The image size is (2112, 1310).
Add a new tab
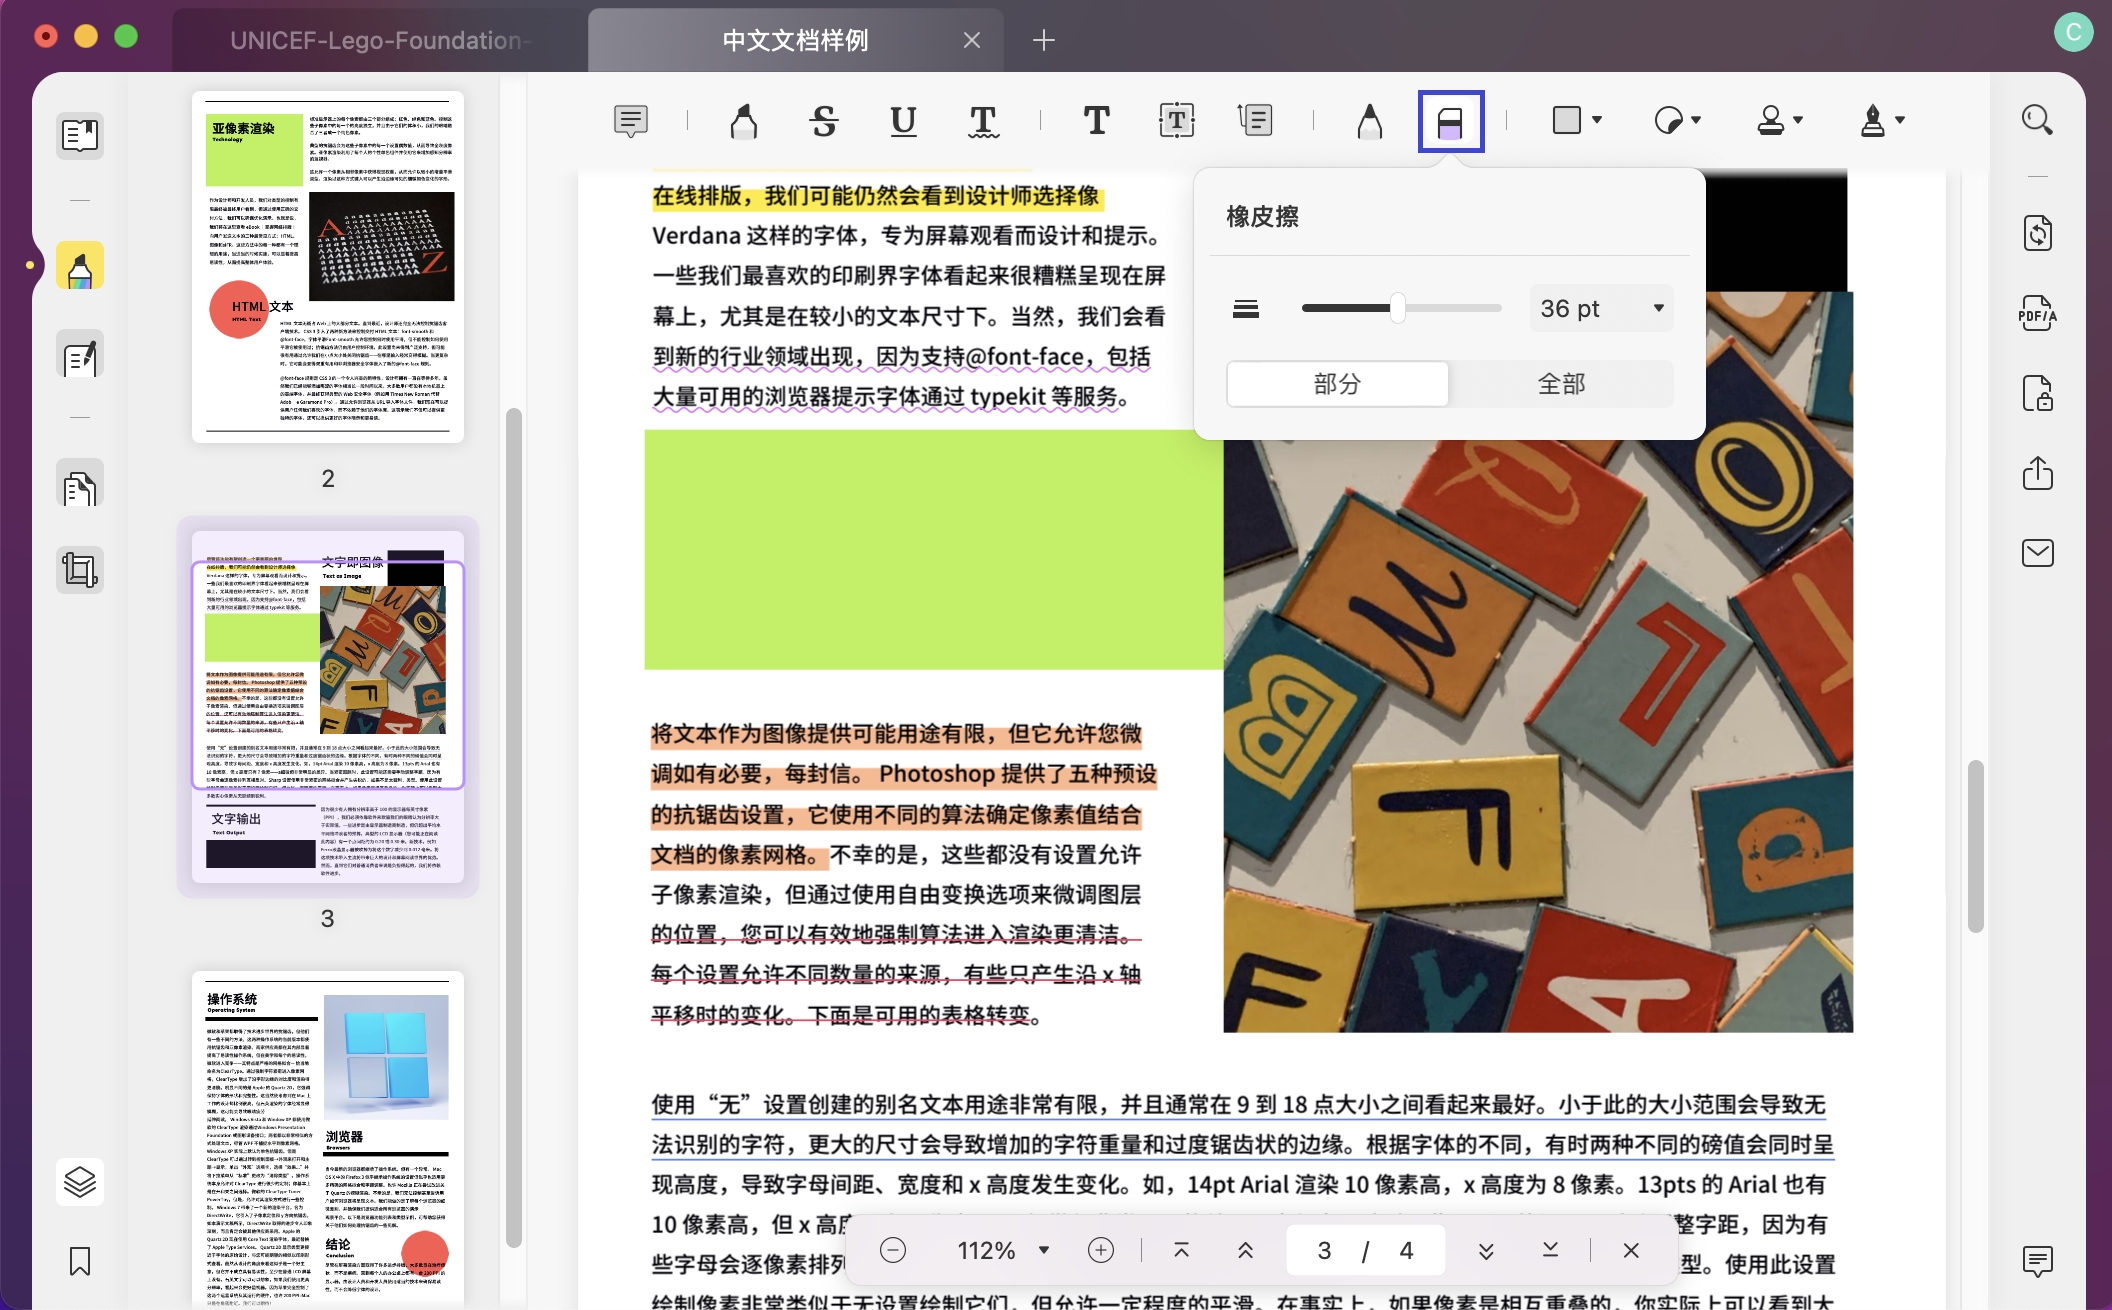tap(1043, 40)
